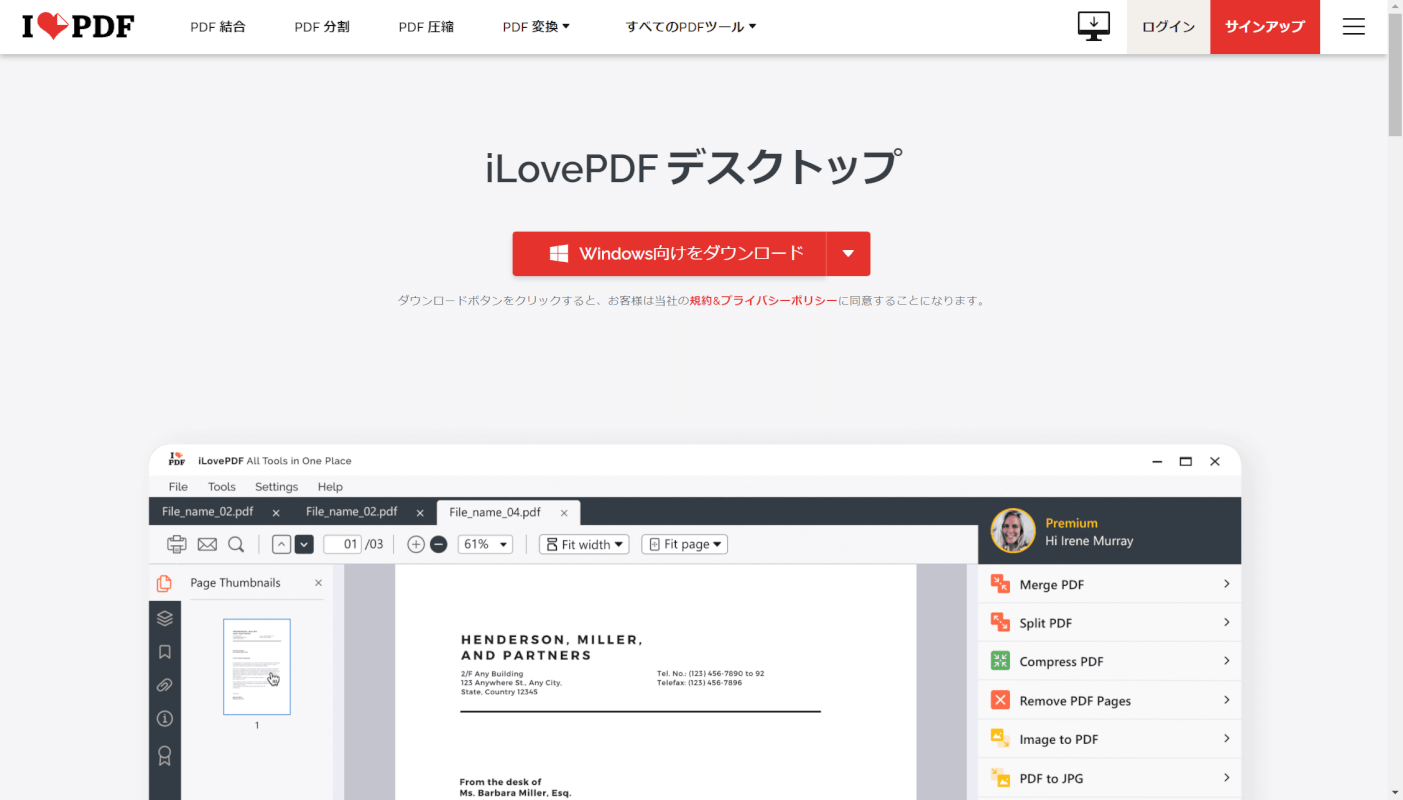Open PDF 圧縮 in the top navigation
This screenshot has width=1403, height=800.
[426, 27]
